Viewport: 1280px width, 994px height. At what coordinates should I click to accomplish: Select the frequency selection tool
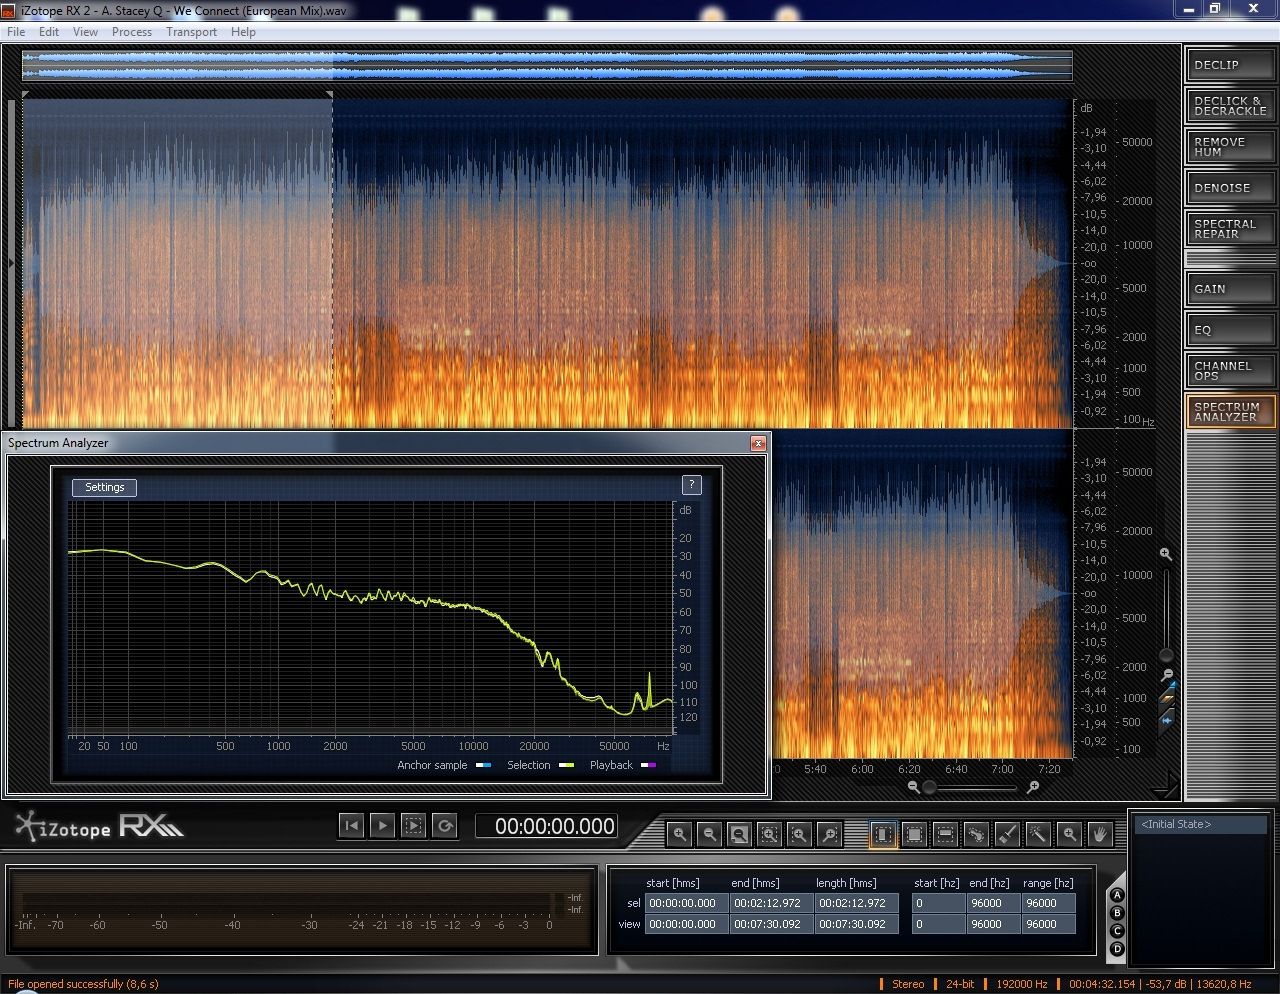(945, 834)
